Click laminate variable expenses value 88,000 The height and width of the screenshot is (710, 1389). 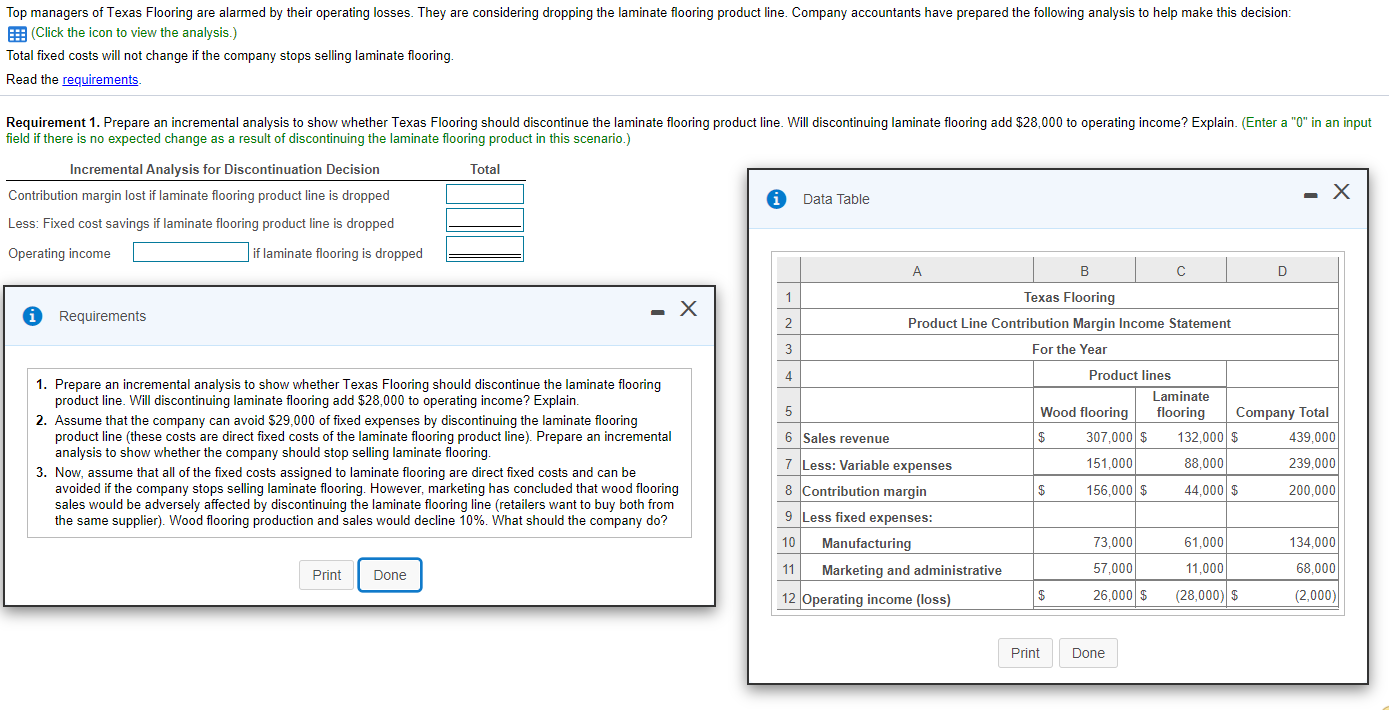[x=1204, y=463]
